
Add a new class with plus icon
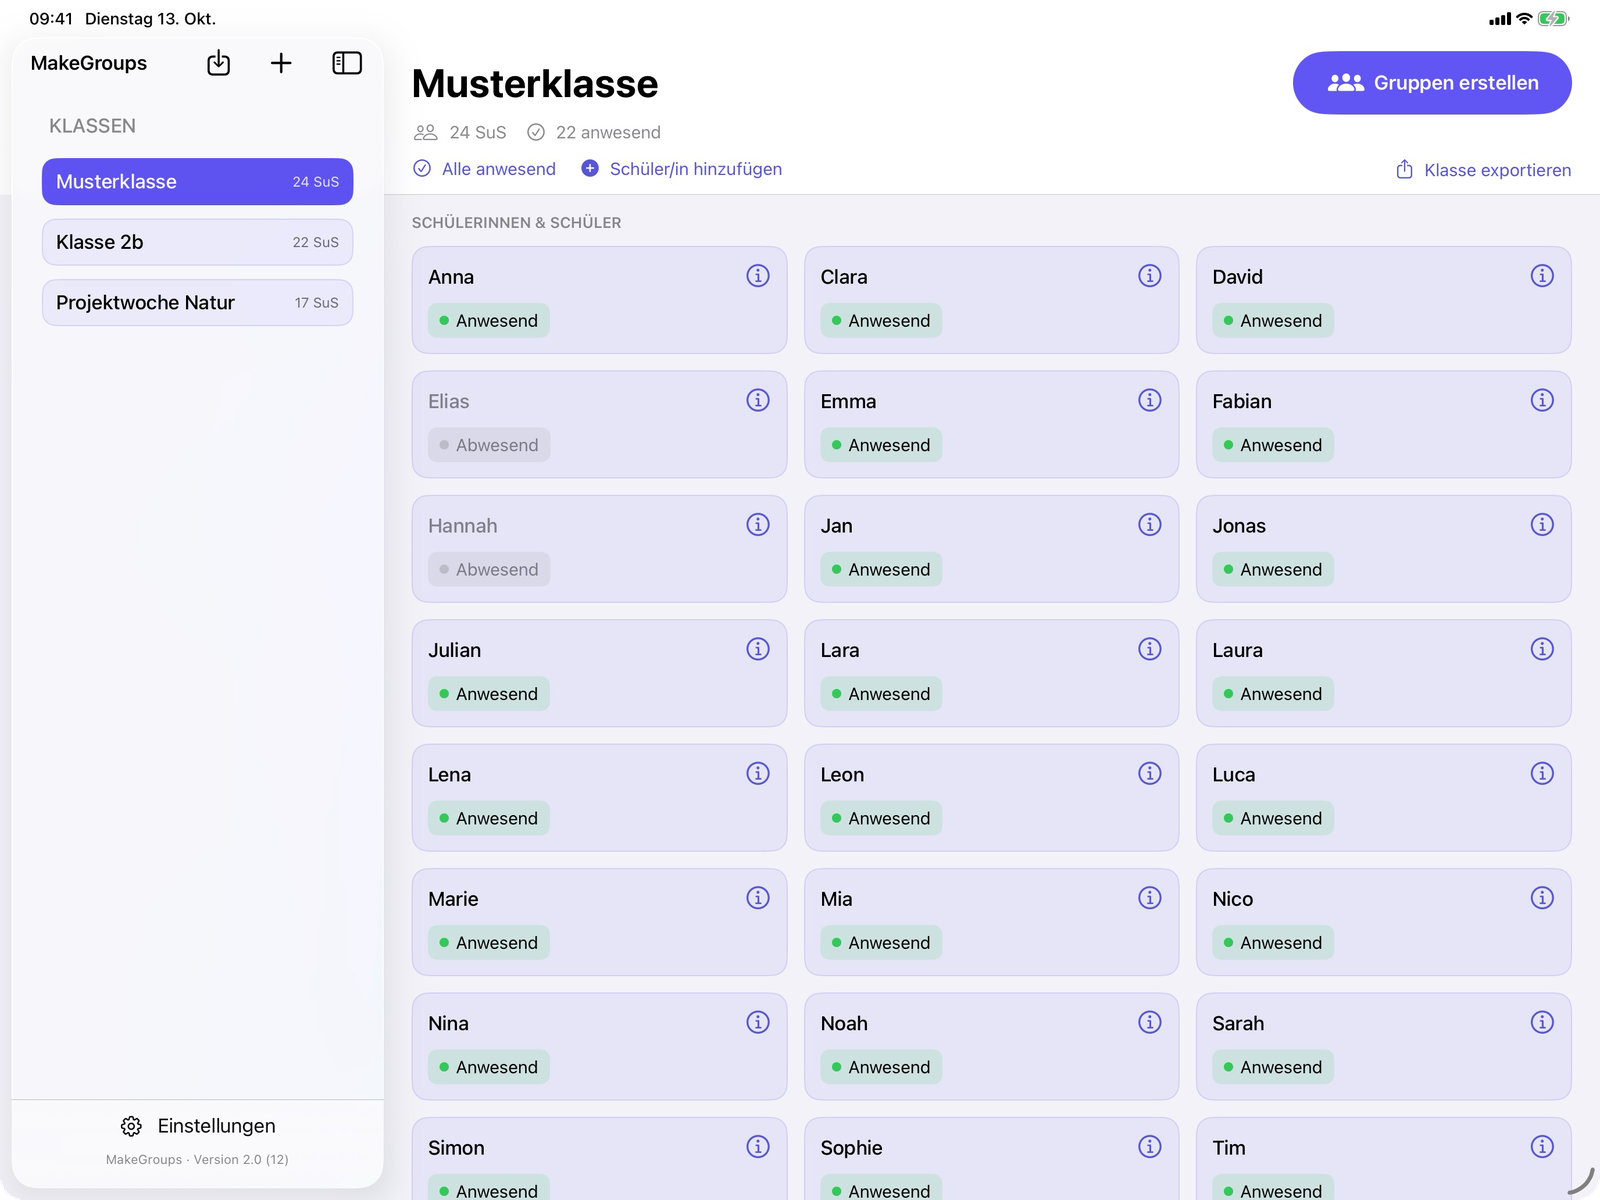click(281, 63)
